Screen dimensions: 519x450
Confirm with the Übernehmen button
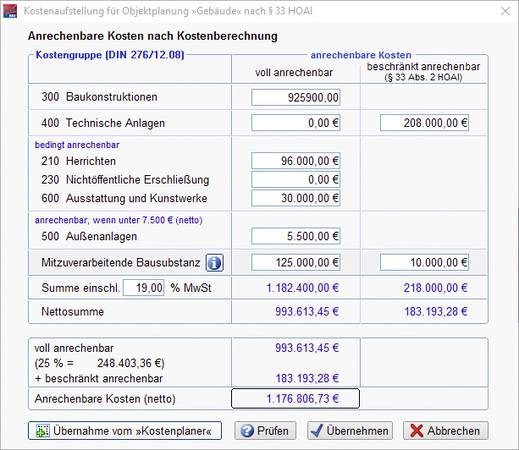(x=350, y=431)
